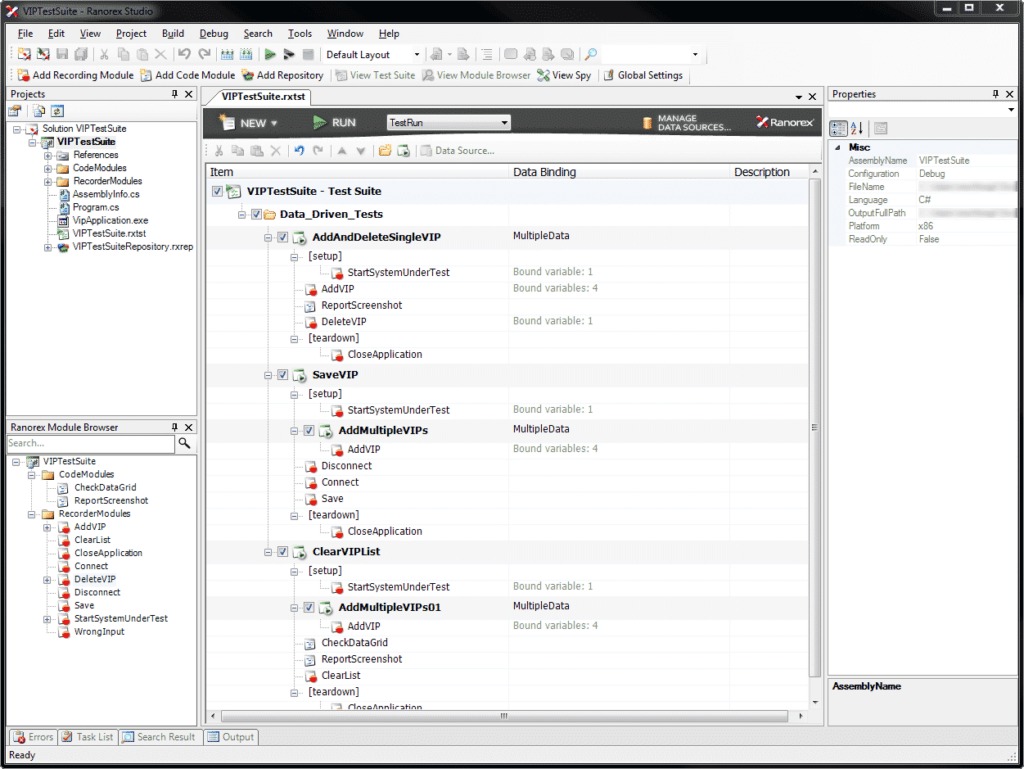The image size is (1024, 769).
Task: Open the Tools menu
Action: tap(300, 33)
